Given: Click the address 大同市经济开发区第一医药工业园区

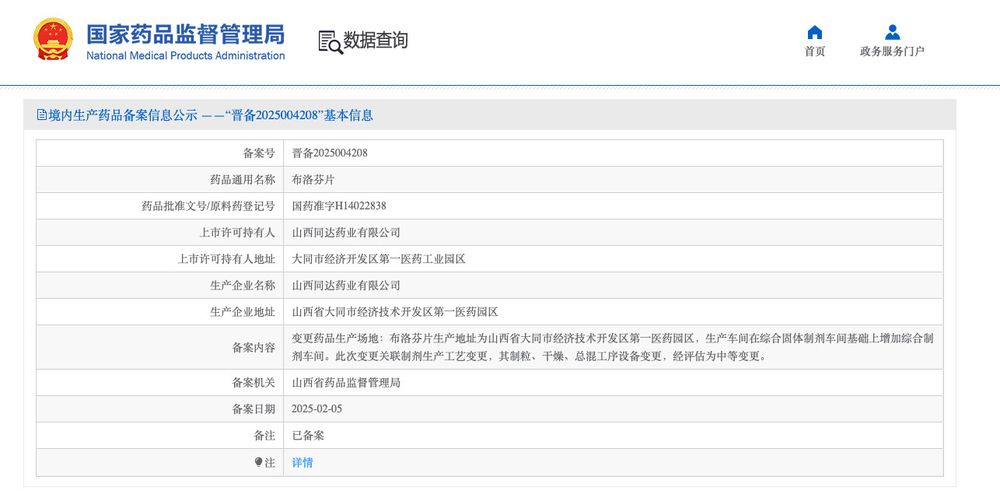Looking at the screenshot, I should 379,259.
